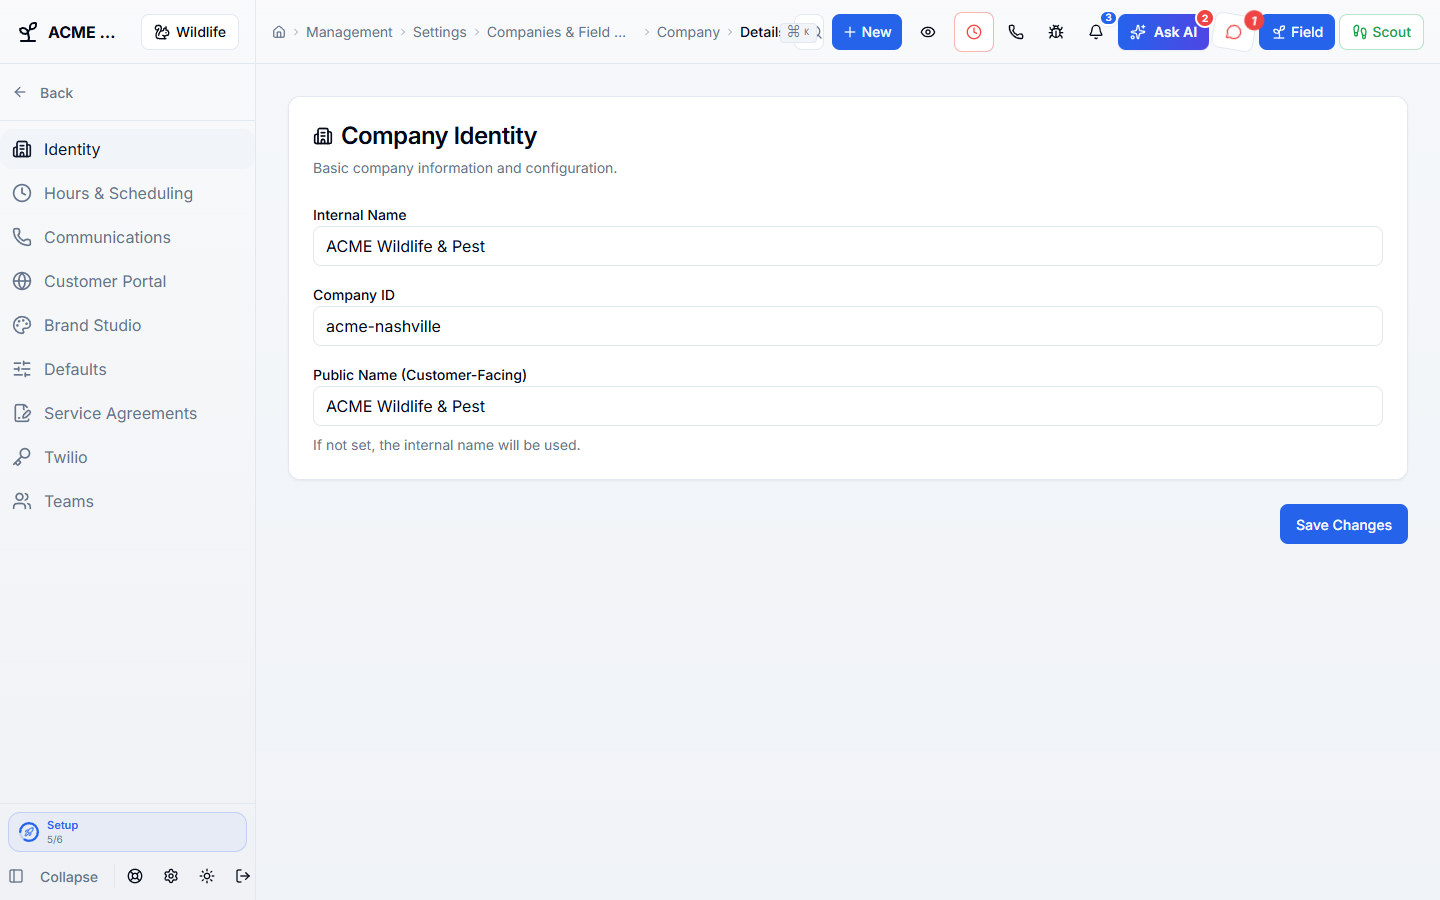The height and width of the screenshot is (900, 1440).
Task: Toggle light/dark theme sun icon
Action: pos(207,876)
